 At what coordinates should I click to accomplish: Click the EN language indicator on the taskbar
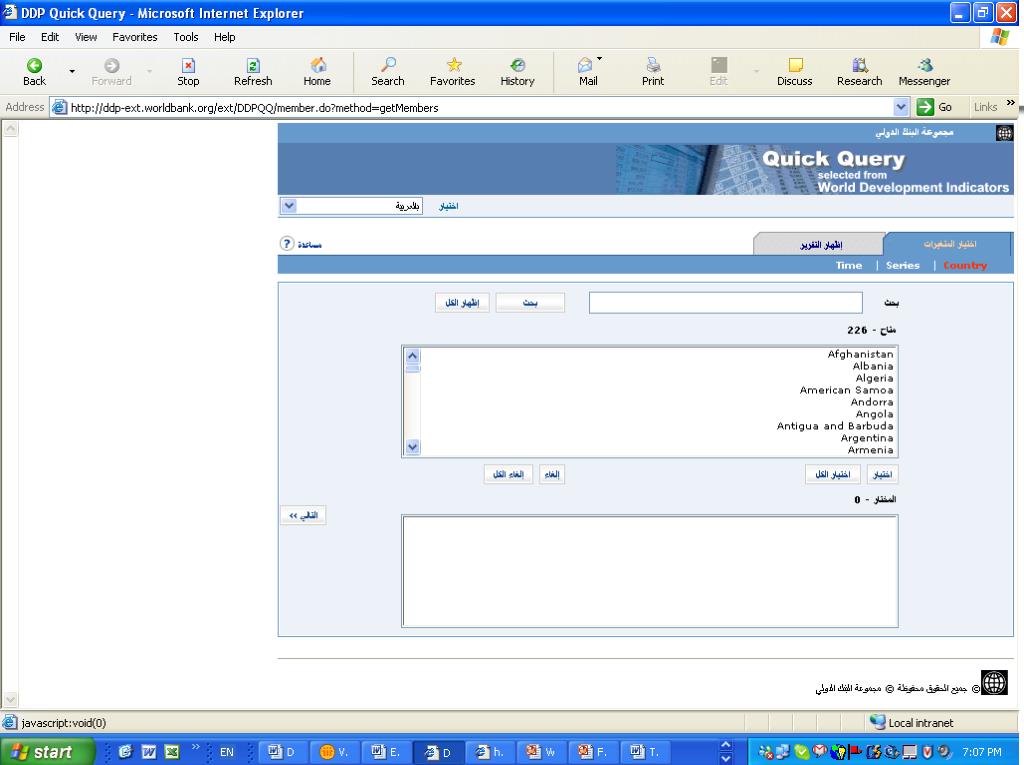tap(227, 752)
